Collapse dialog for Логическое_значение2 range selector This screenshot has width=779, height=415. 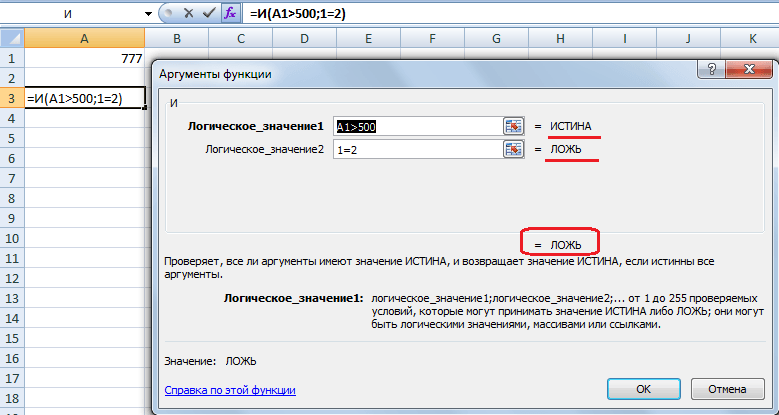tap(514, 149)
